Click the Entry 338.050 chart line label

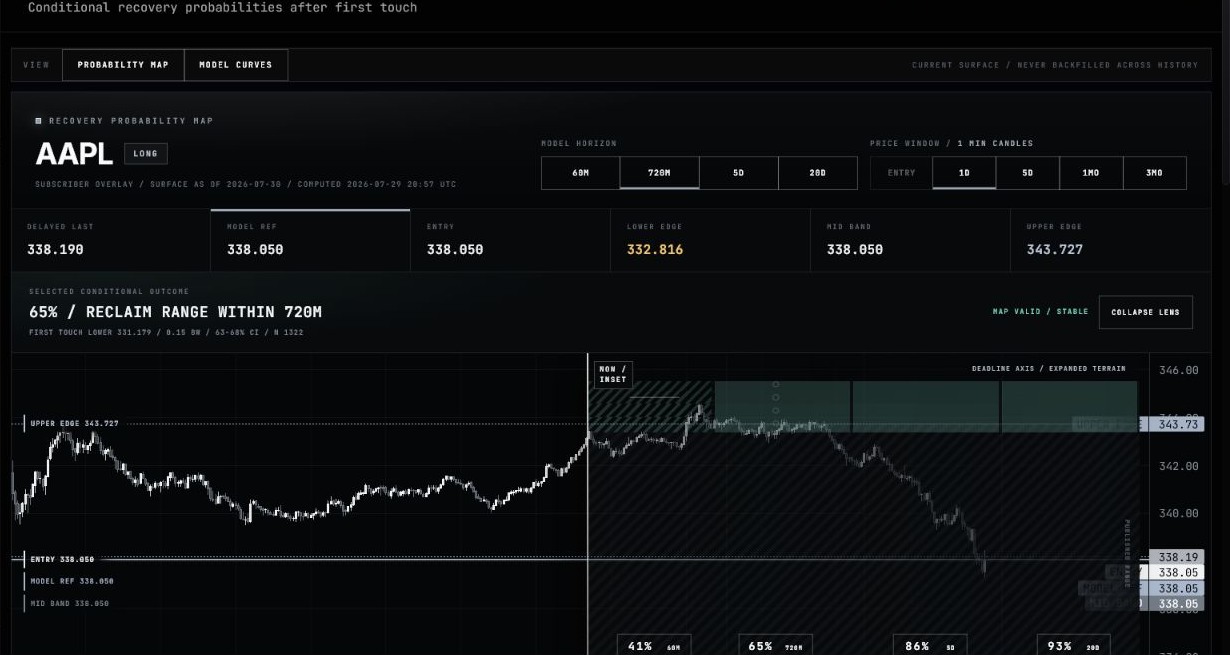(60, 559)
